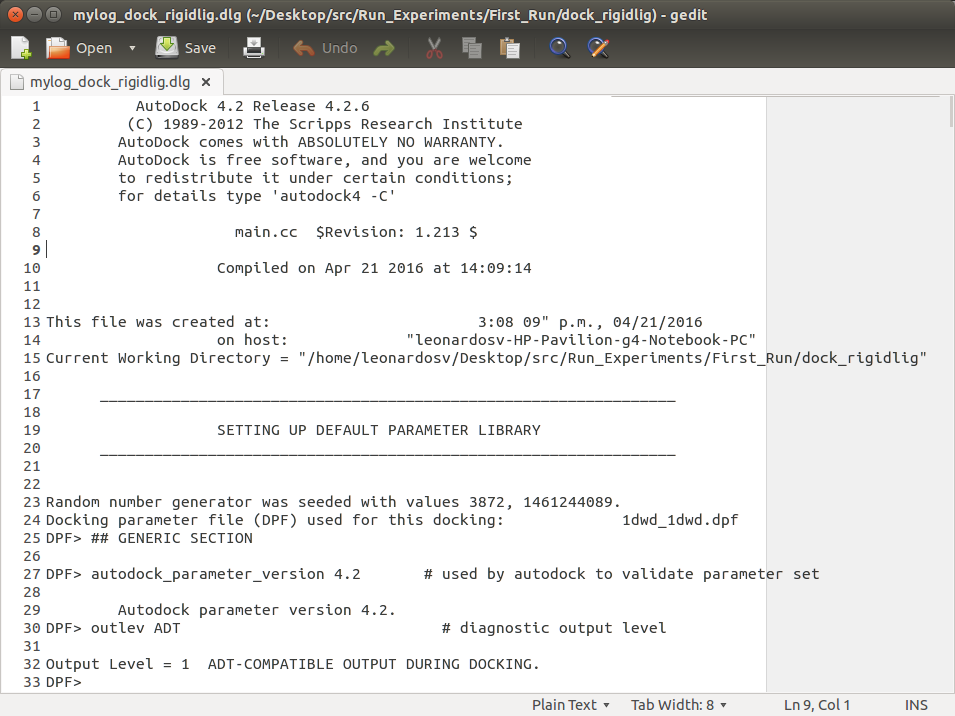Copy selection using the Copy icon
The width and height of the screenshot is (955, 716).
pos(471,47)
